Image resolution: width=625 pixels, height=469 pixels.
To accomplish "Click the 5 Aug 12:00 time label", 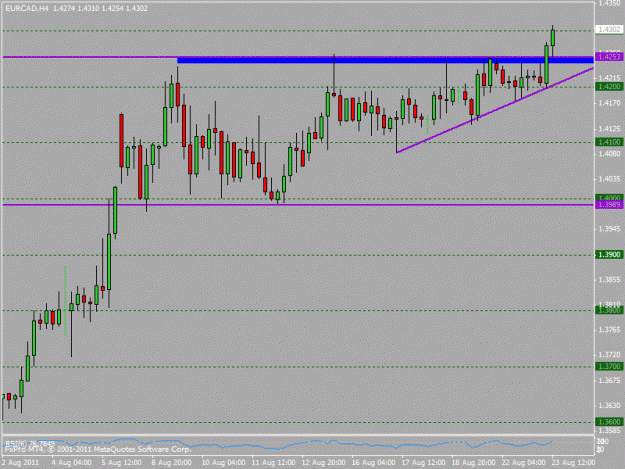I will 122,462.
